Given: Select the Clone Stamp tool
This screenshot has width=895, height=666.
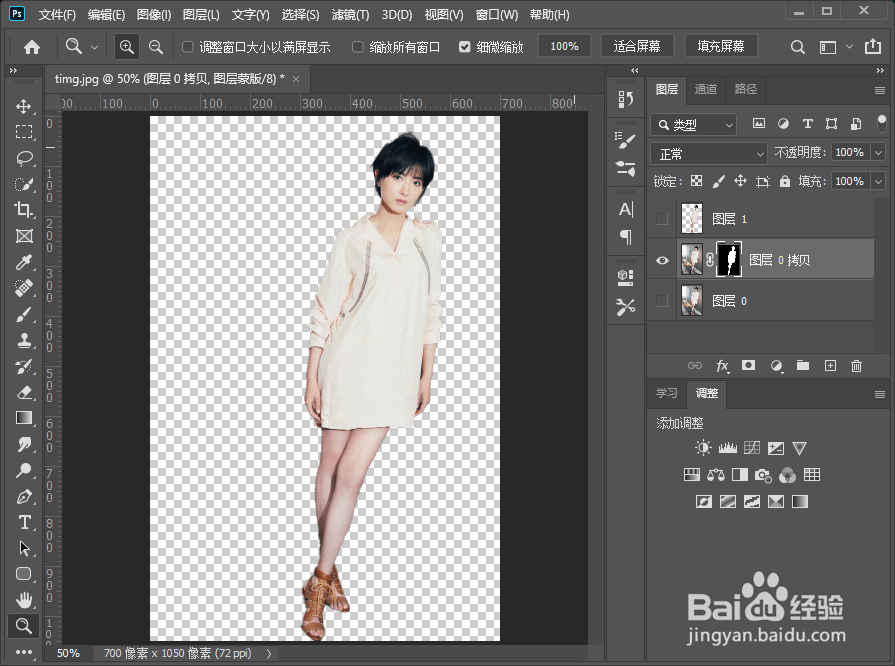Looking at the screenshot, I should [23, 341].
